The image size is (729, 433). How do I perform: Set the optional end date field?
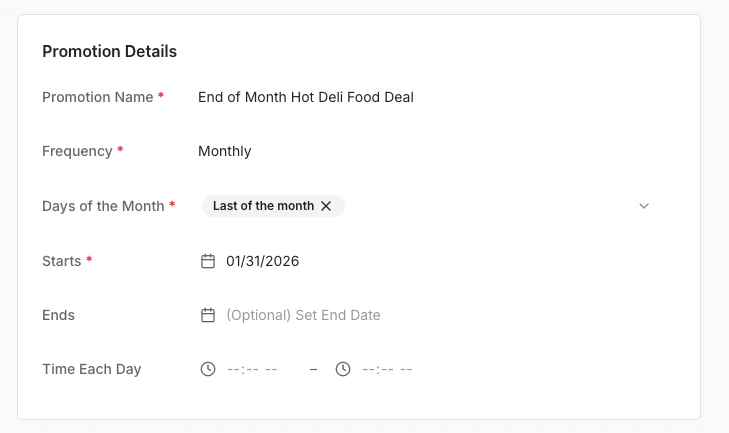pyautogui.click(x=303, y=315)
